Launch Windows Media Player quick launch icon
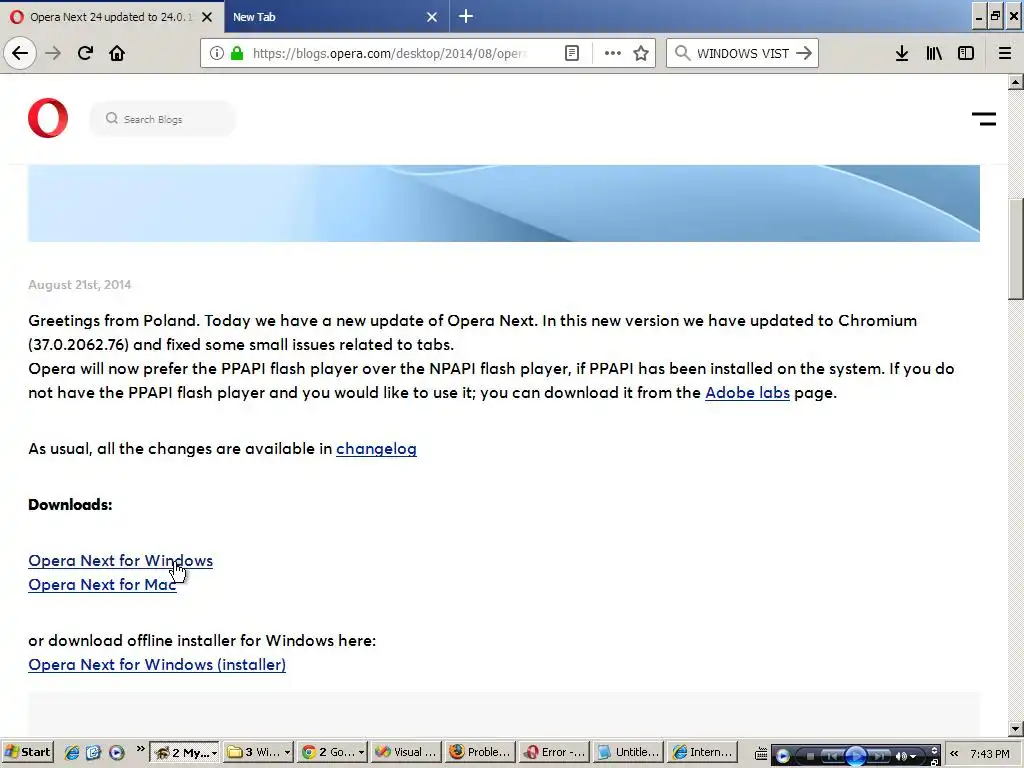 [117, 752]
